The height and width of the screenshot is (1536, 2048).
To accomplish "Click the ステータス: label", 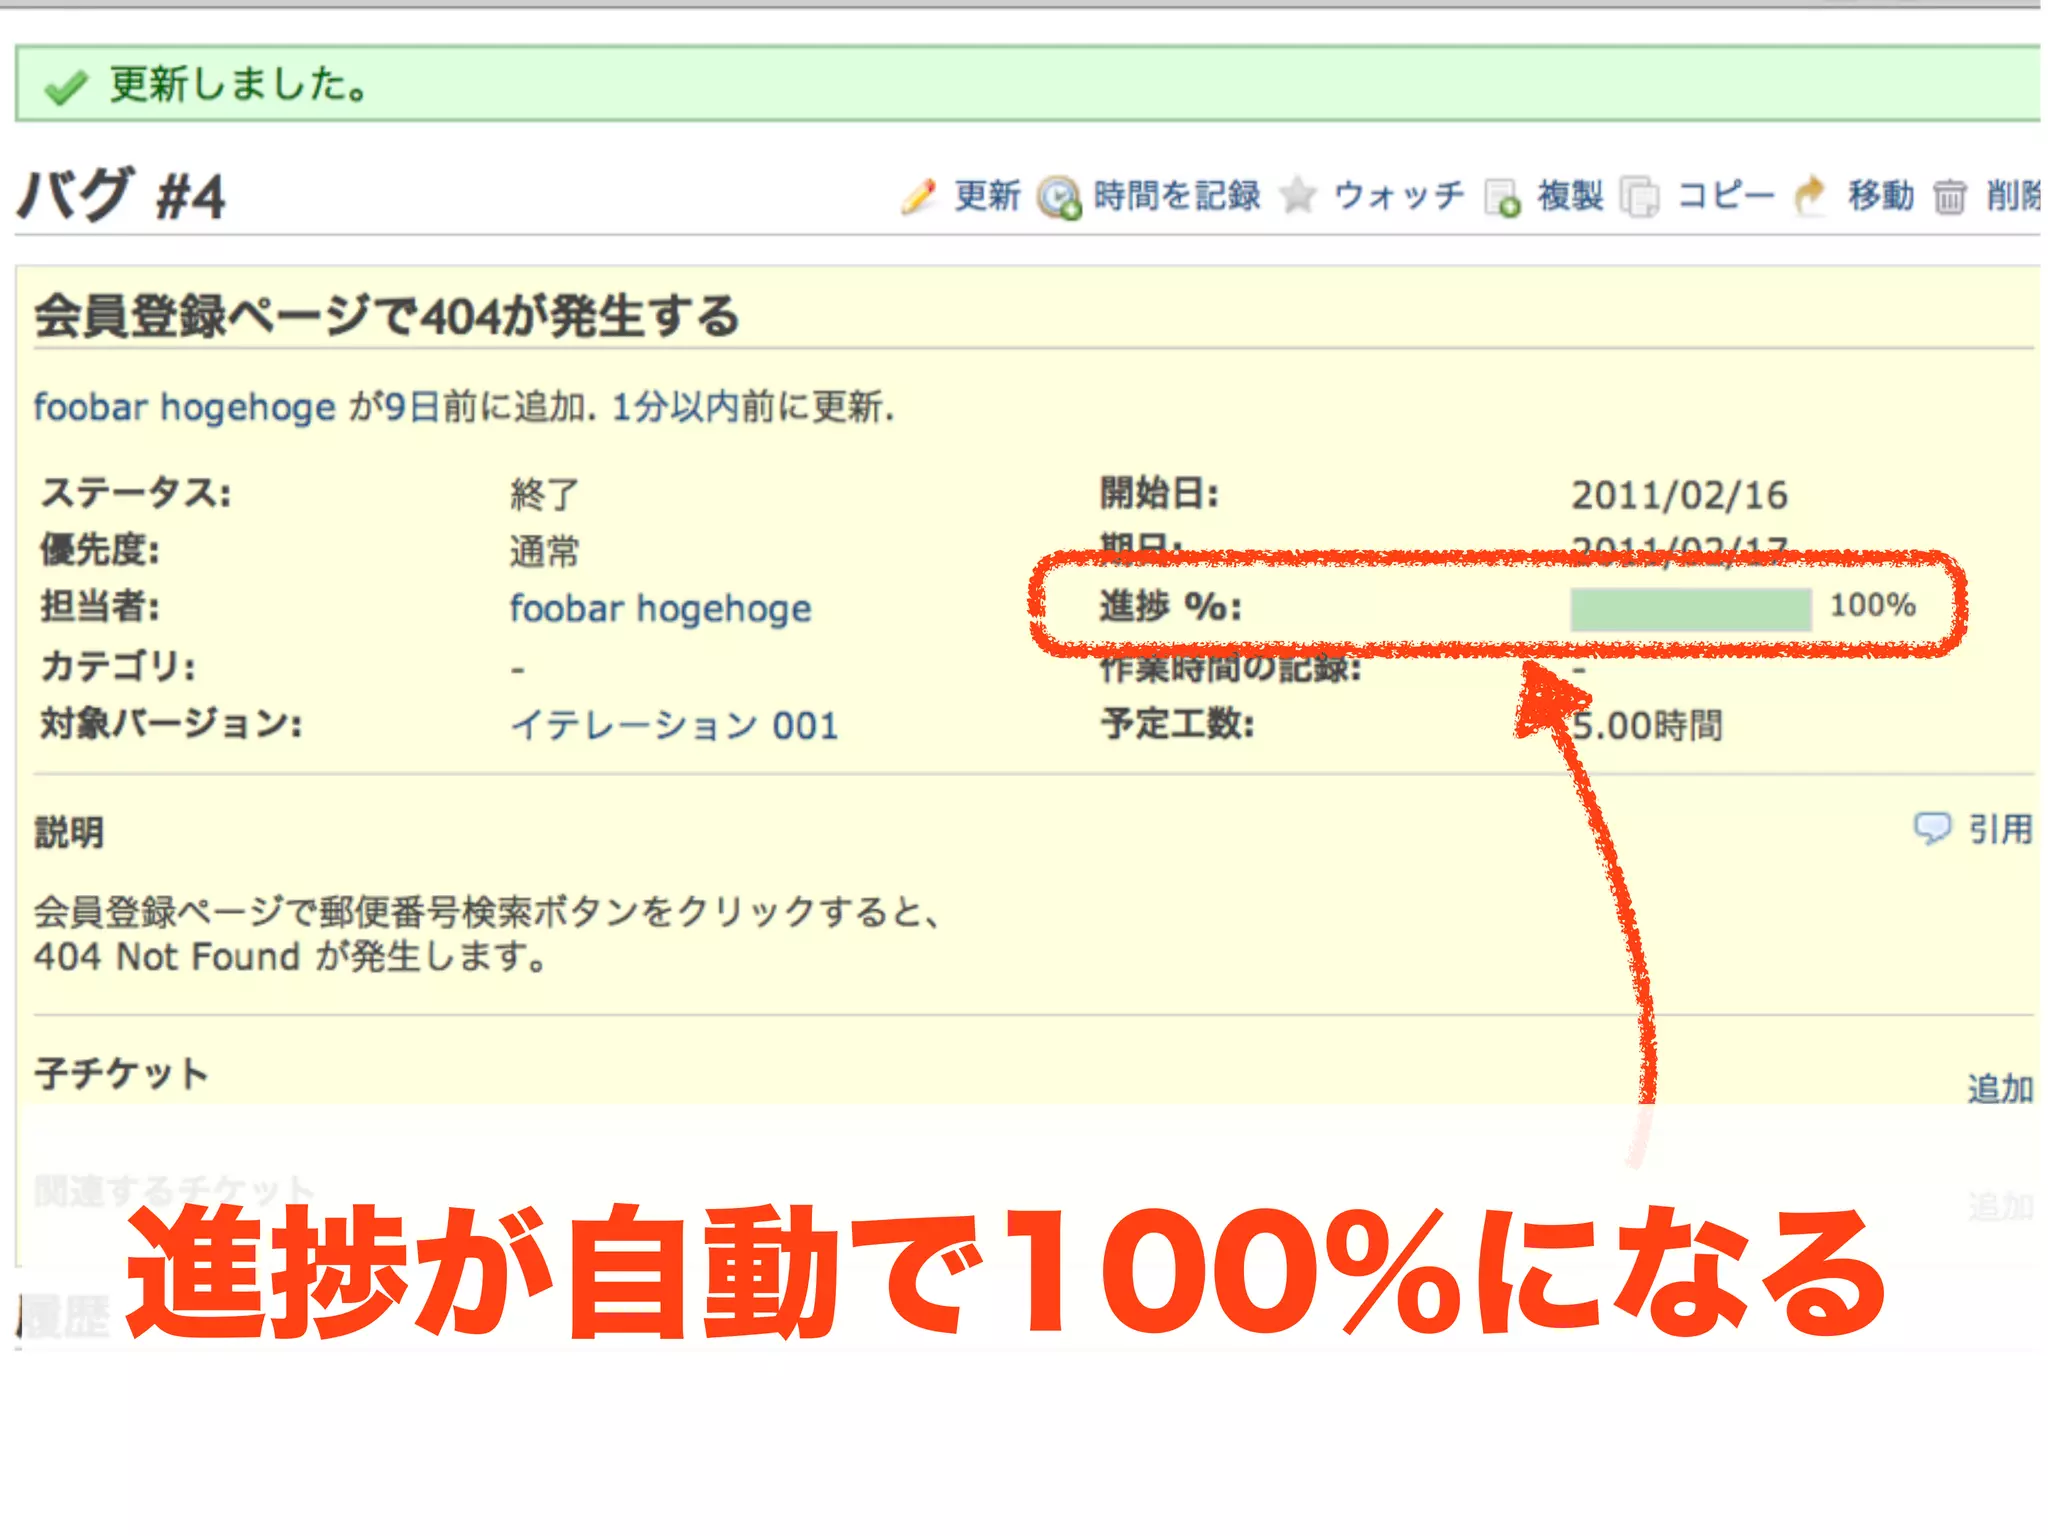I will coord(136,493).
